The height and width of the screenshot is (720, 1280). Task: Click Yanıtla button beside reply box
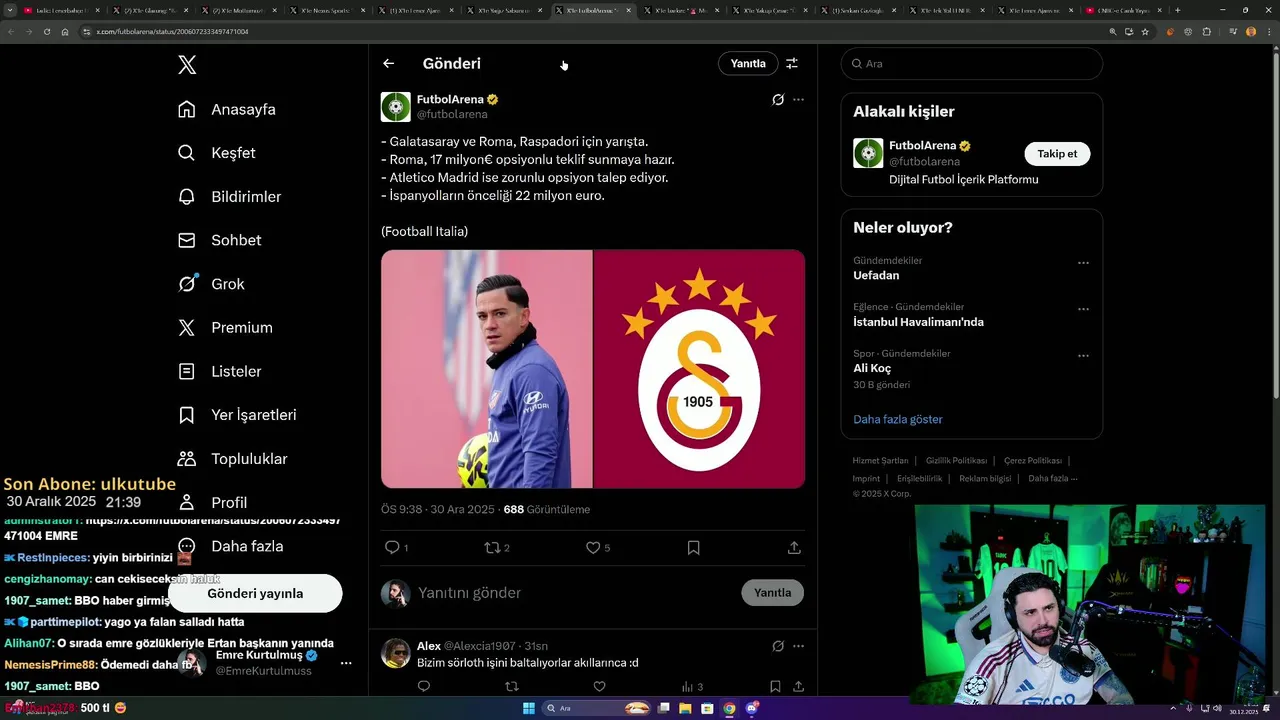772,592
